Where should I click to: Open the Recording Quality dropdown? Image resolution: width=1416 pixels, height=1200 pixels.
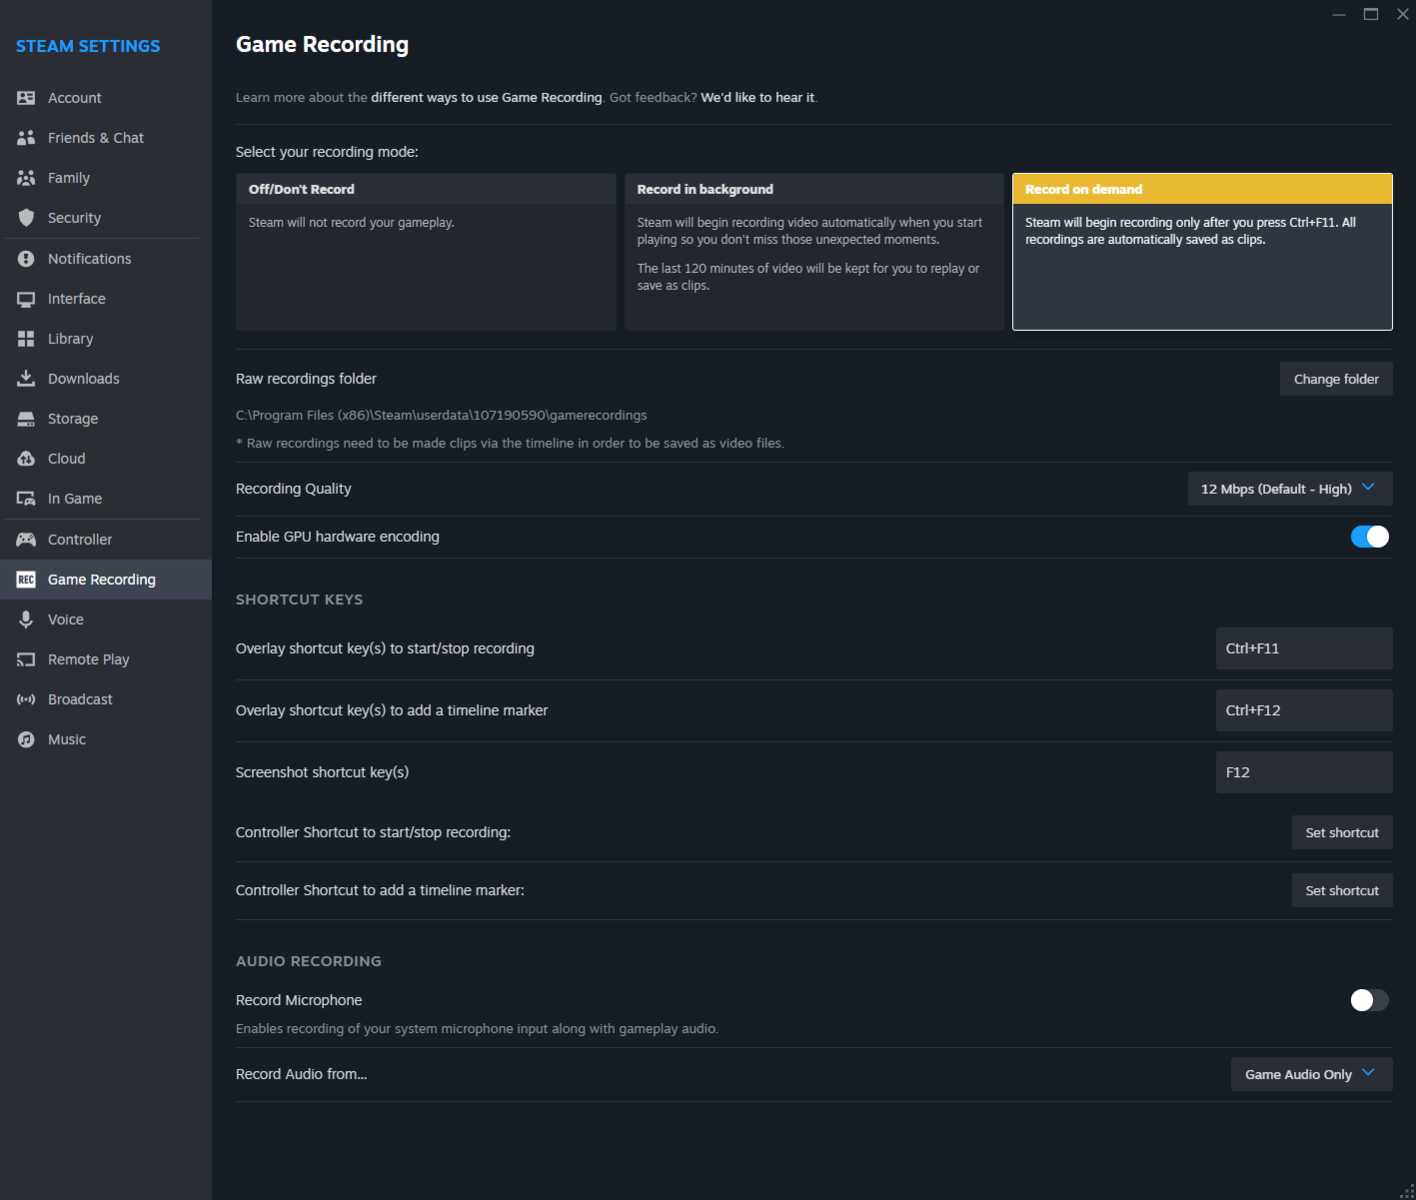(x=1289, y=488)
